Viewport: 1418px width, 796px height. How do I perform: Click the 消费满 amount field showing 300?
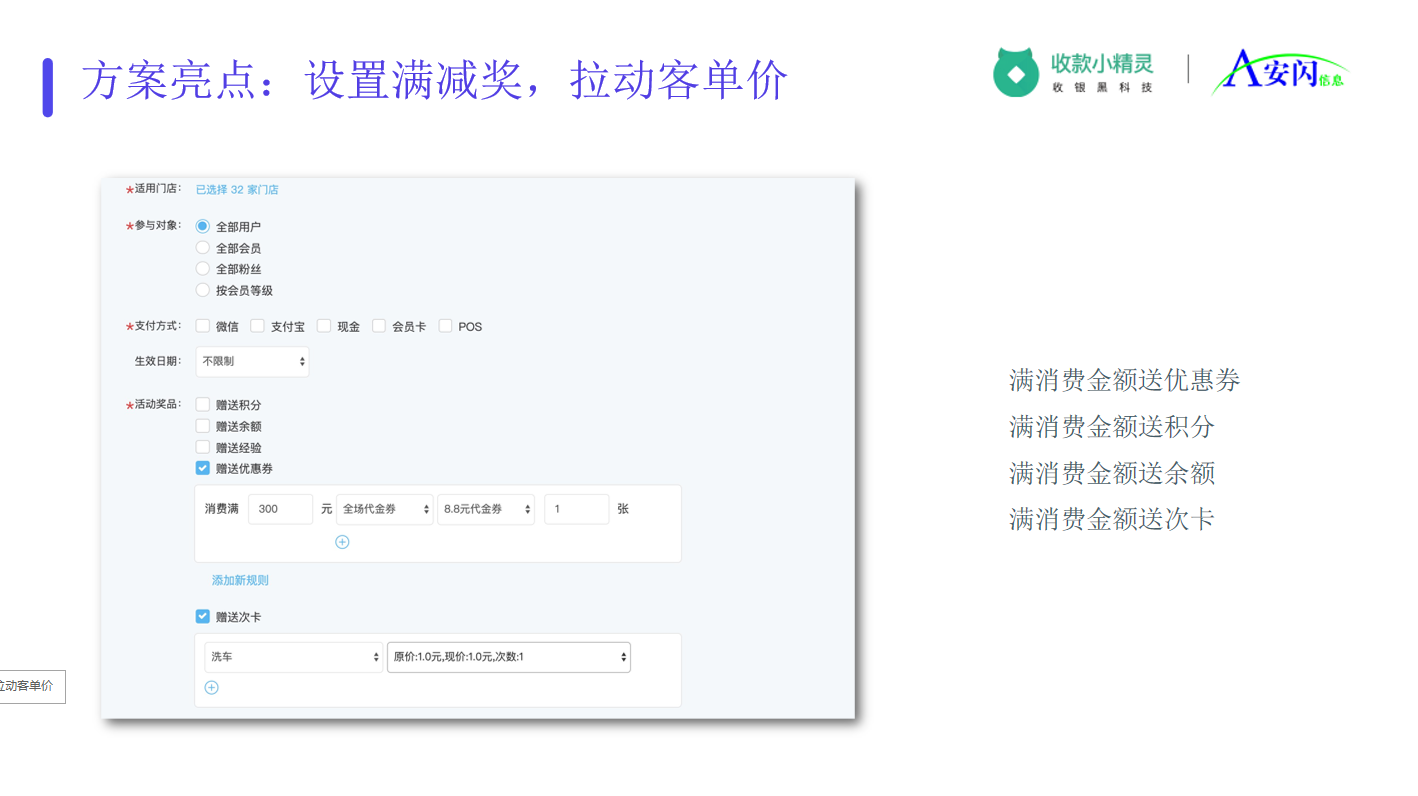pyautogui.click(x=281, y=509)
